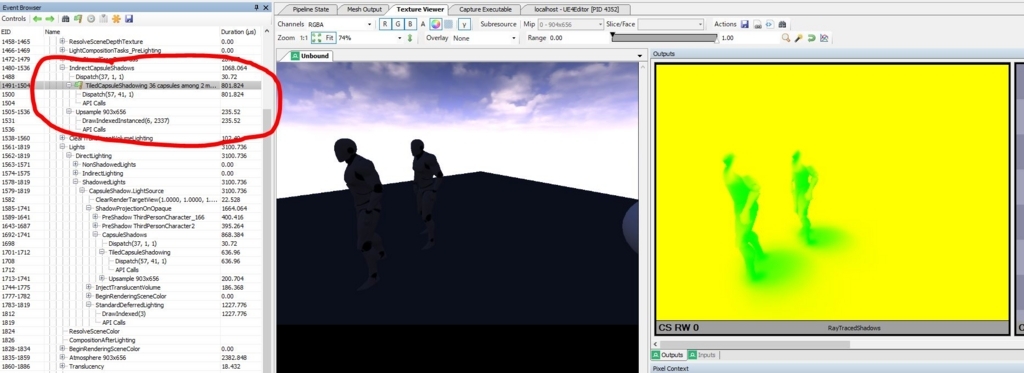1024x373 pixels.
Task: Pin the Event Browser panel
Action: [257, 7]
